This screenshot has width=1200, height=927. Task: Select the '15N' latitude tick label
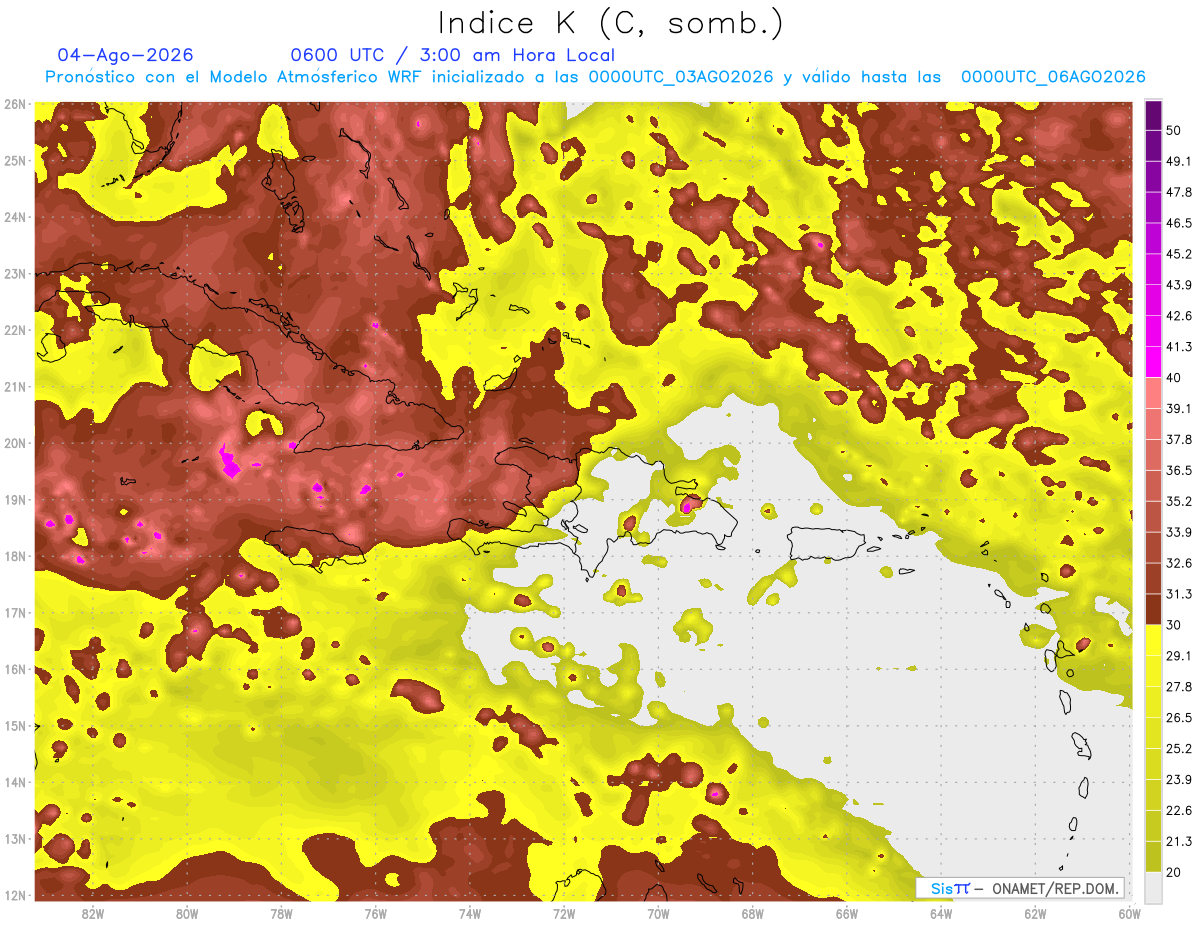tap(15, 726)
